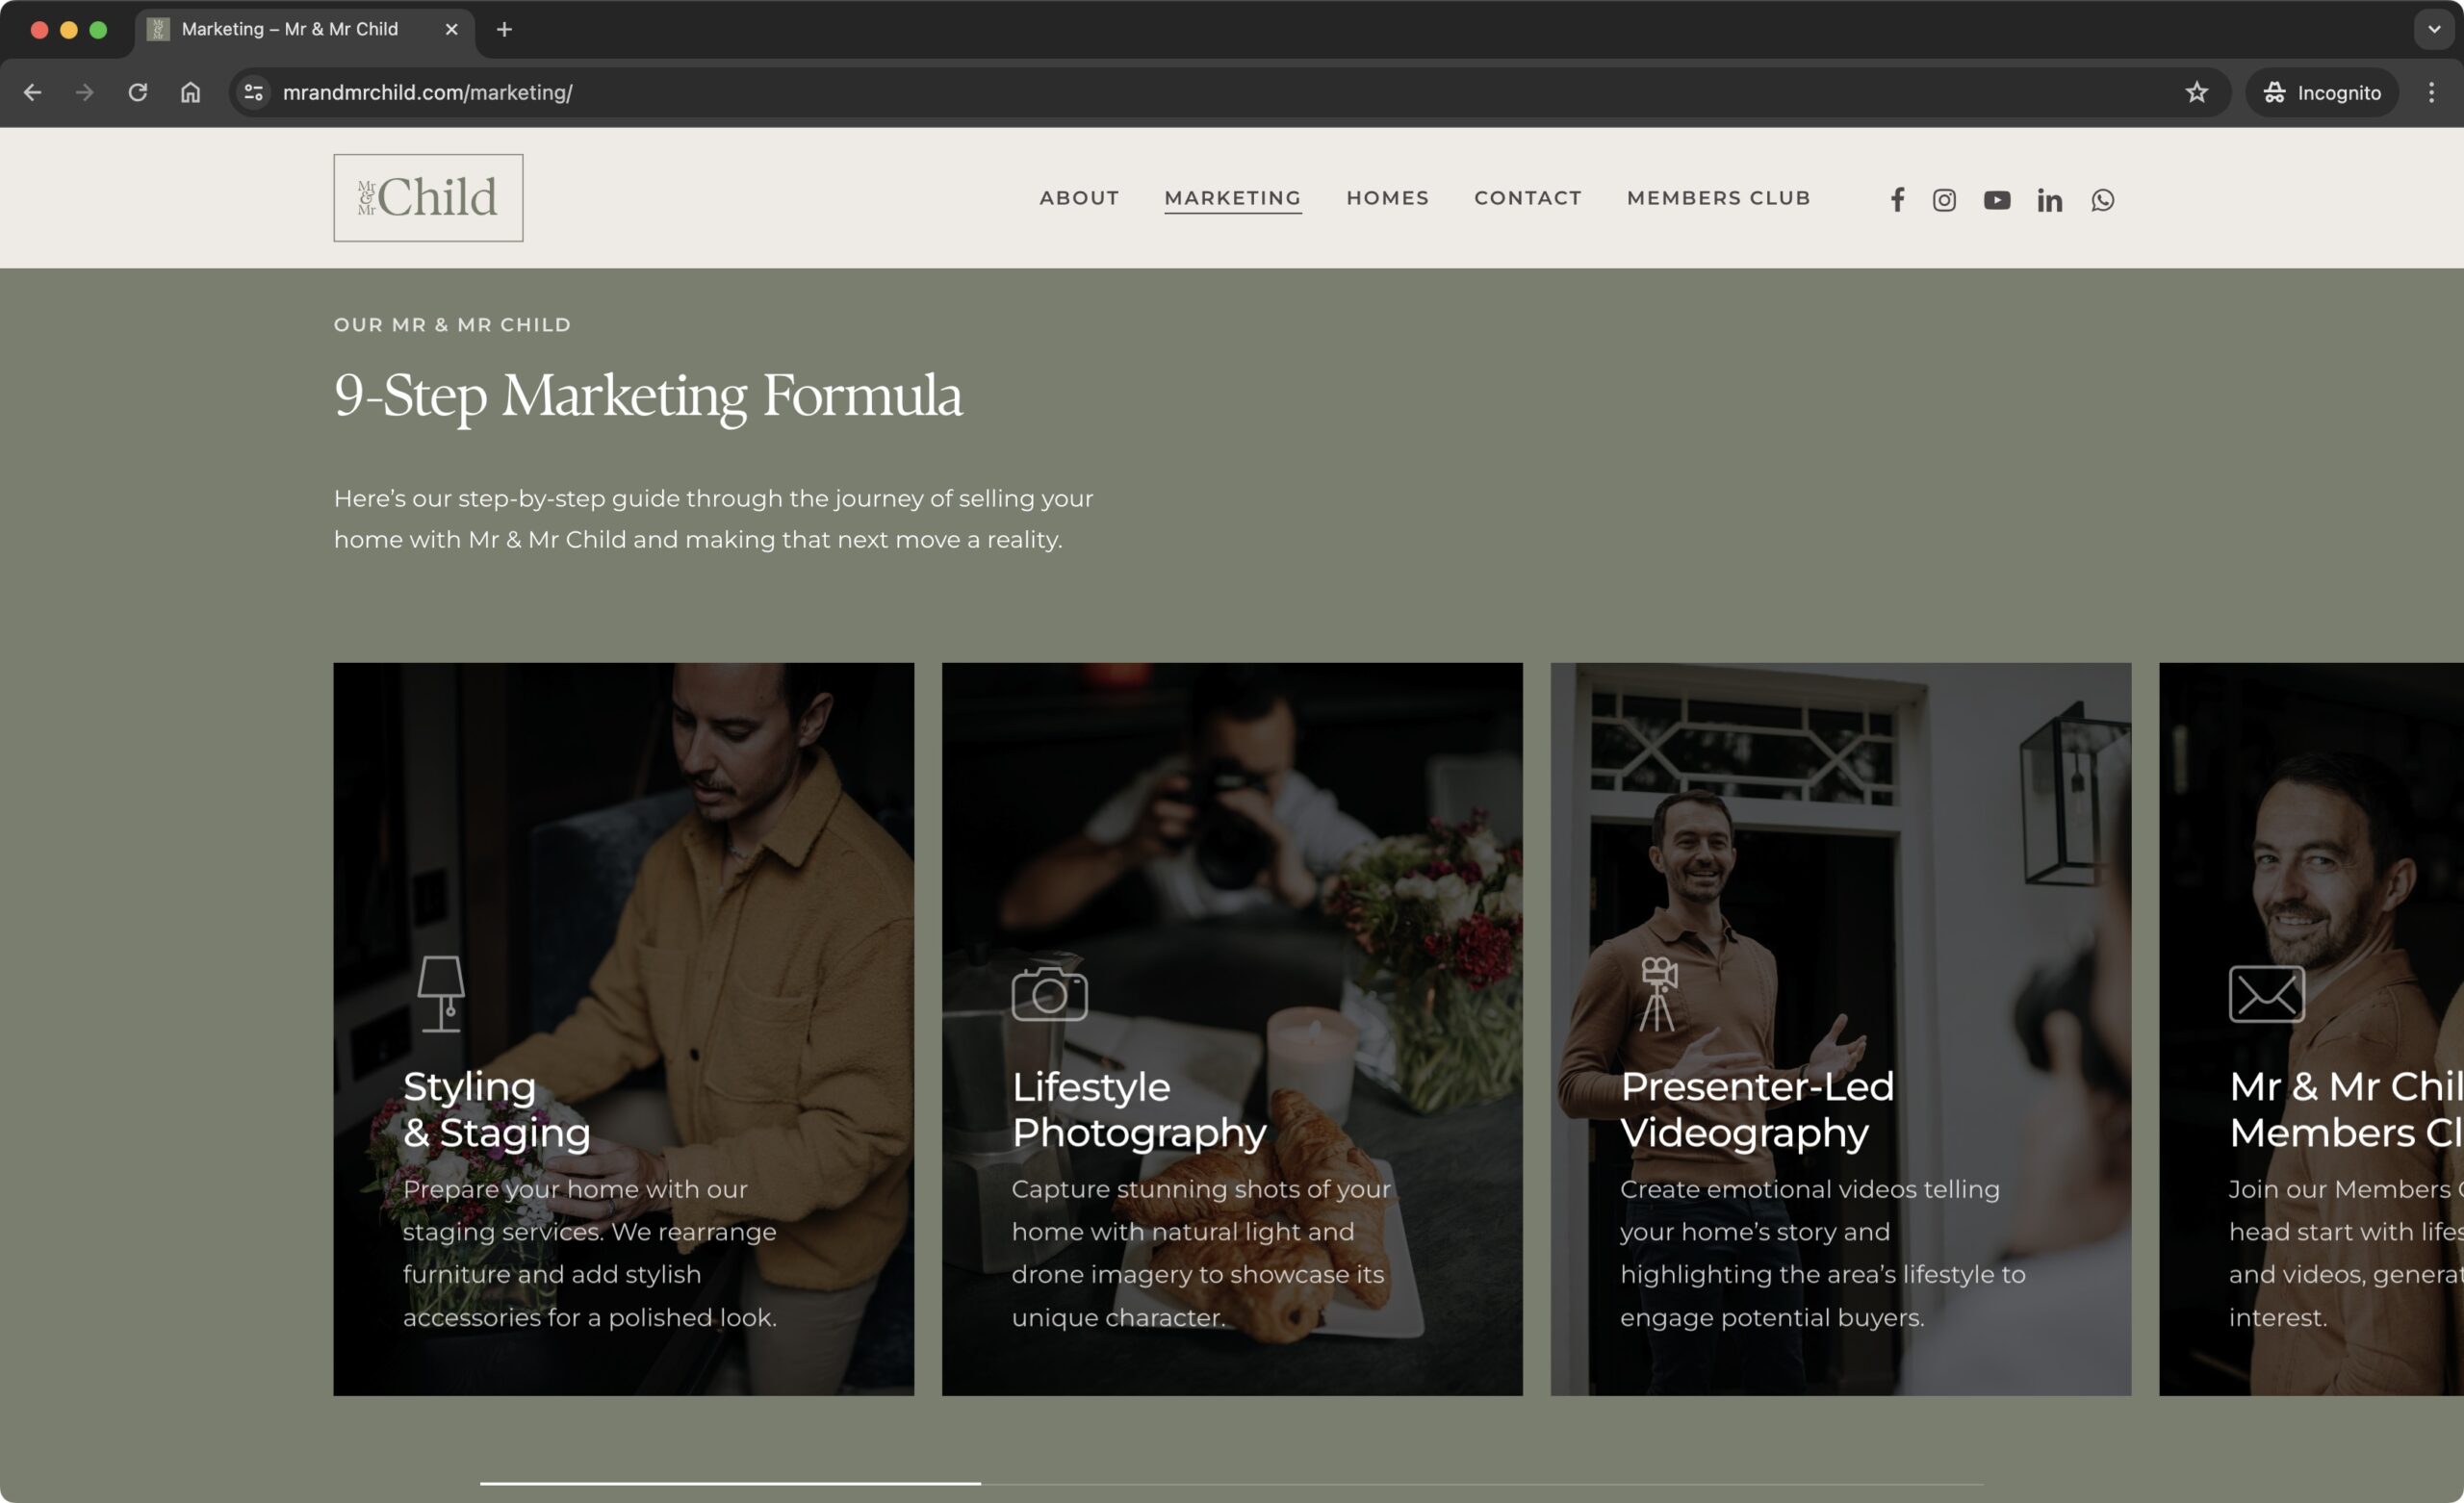The width and height of the screenshot is (2464, 1503).
Task: Click the site information icon in address bar
Action: pyautogui.click(x=254, y=93)
